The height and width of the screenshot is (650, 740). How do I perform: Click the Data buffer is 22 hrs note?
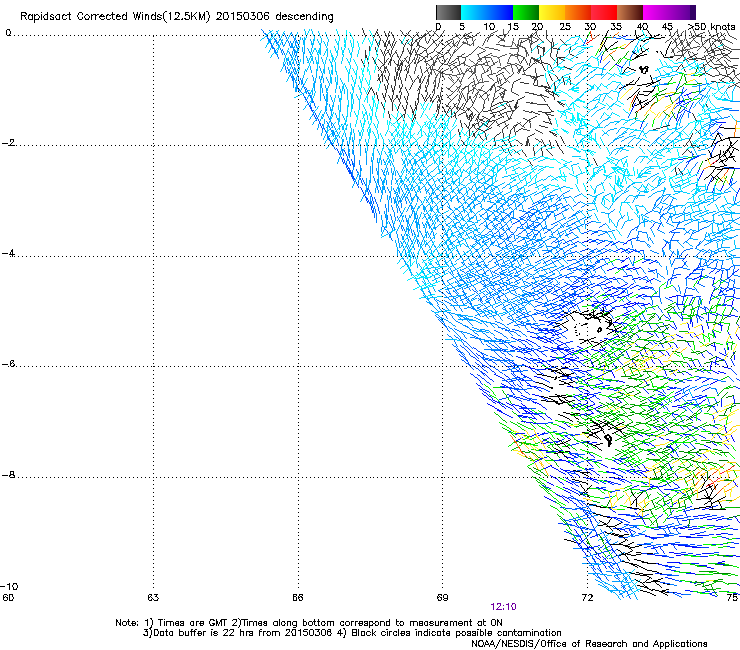[238, 633]
